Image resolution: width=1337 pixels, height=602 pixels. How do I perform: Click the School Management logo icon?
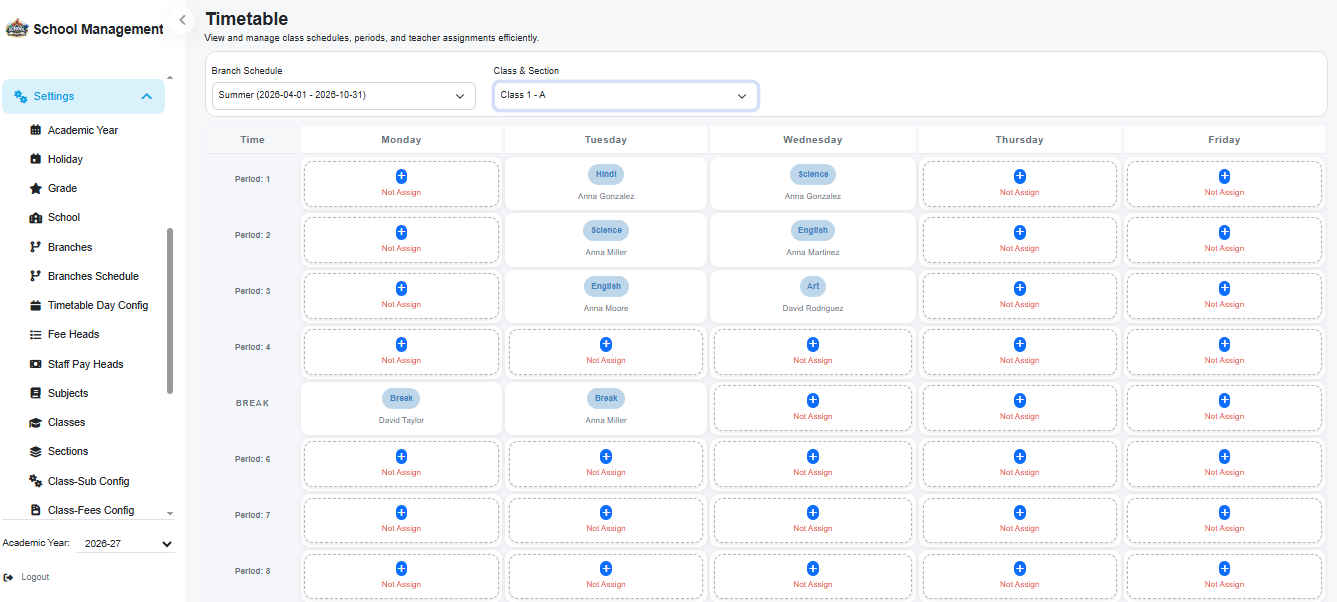(17, 29)
